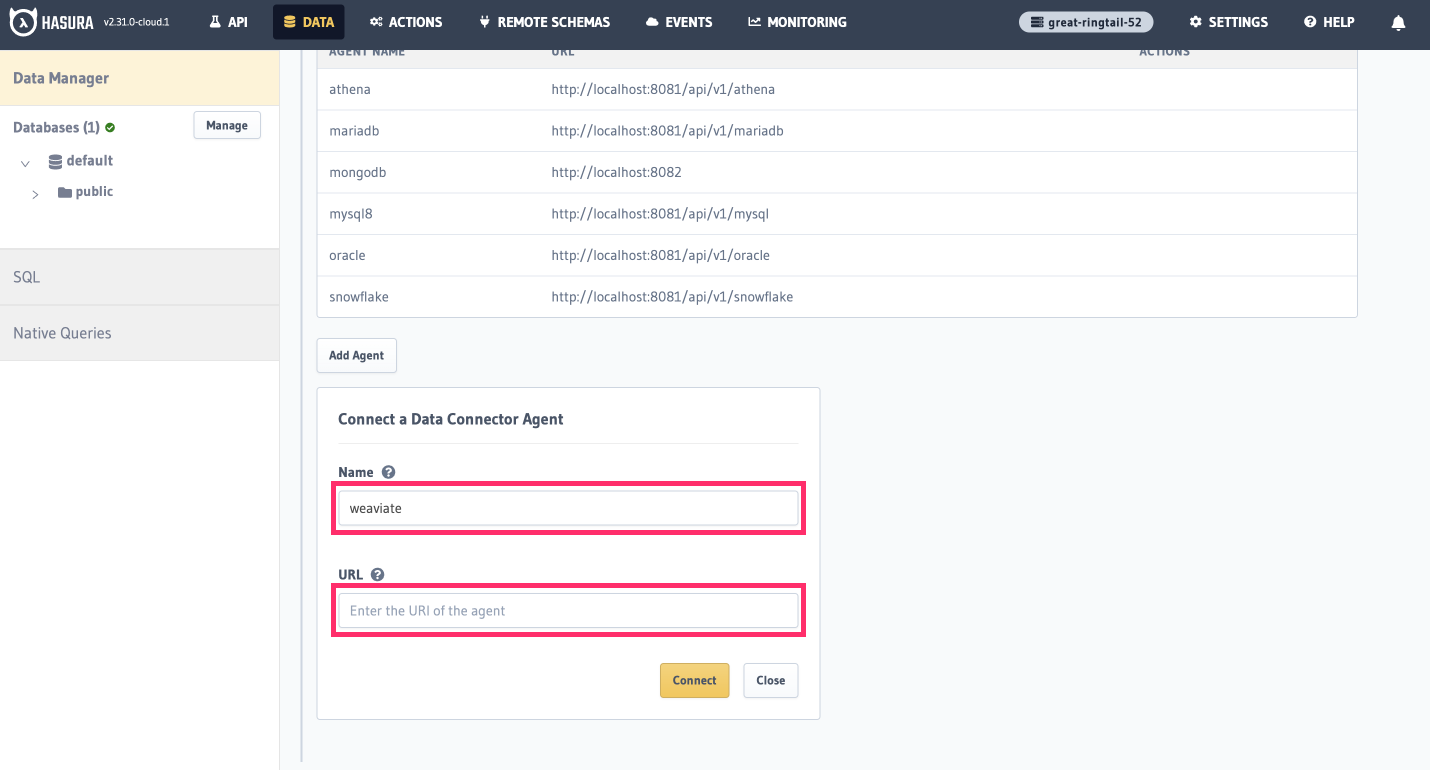Click the help icon beside URL
This screenshot has width=1430, height=770.
click(x=377, y=574)
